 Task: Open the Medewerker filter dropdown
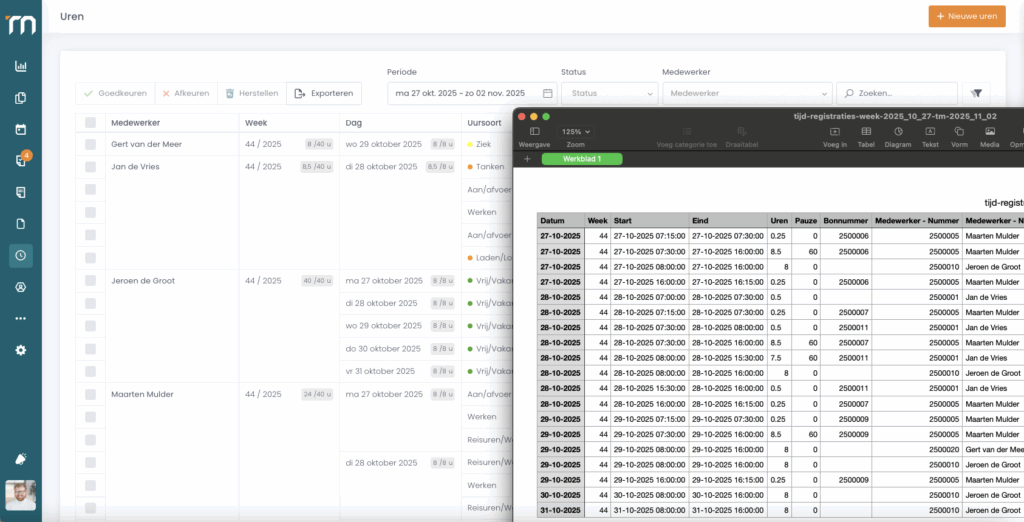point(746,93)
